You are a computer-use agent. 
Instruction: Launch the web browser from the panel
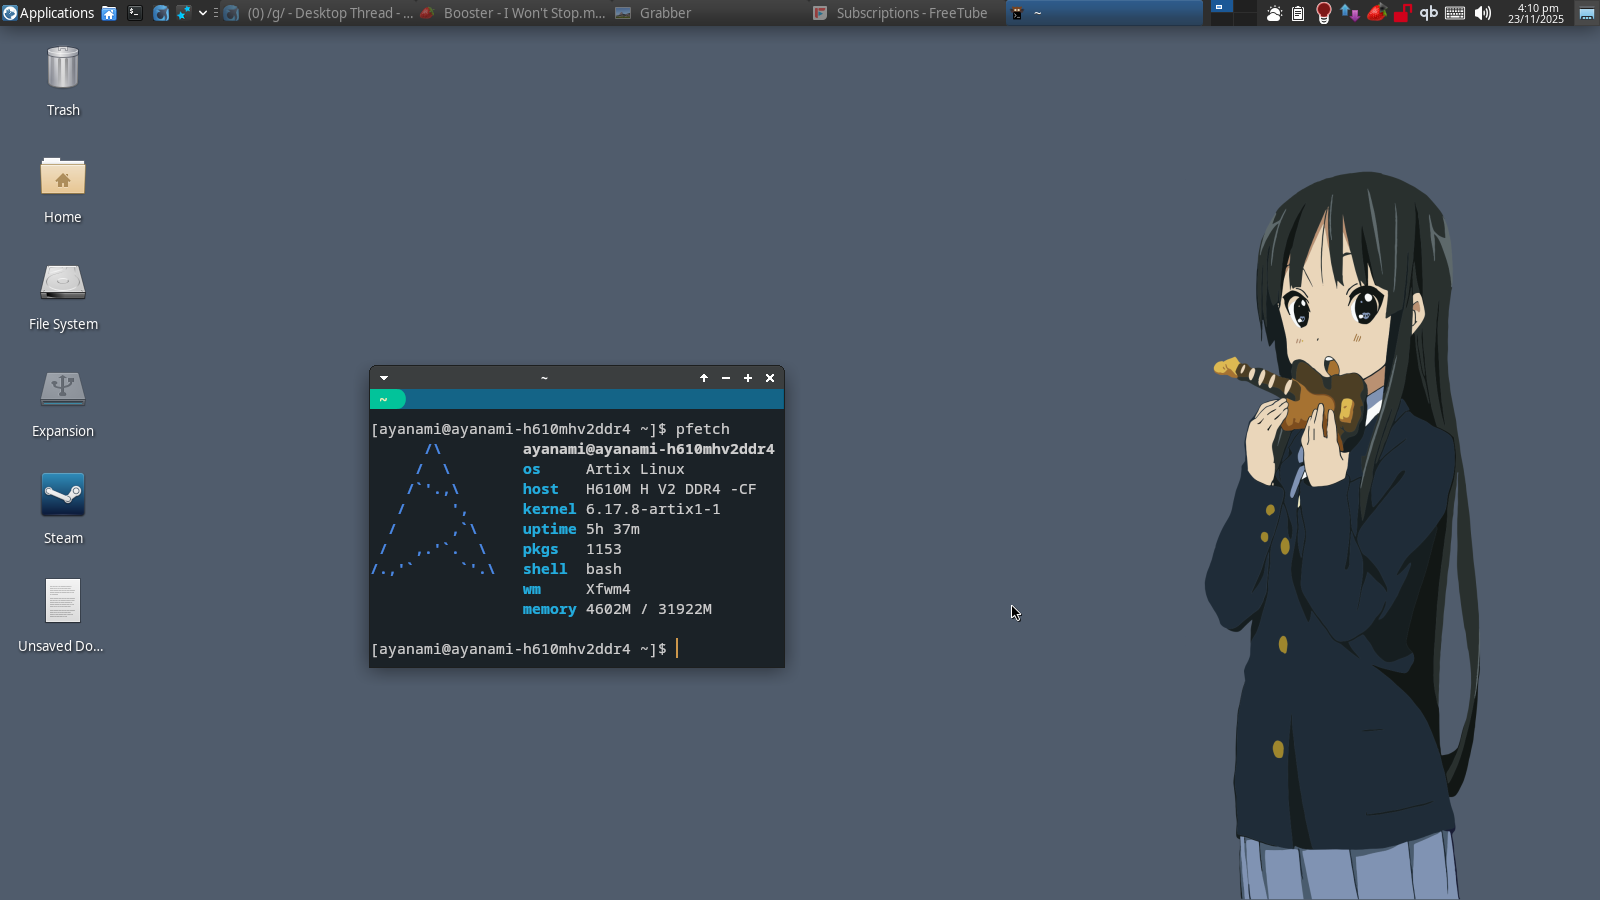click(x=161, y=13)
